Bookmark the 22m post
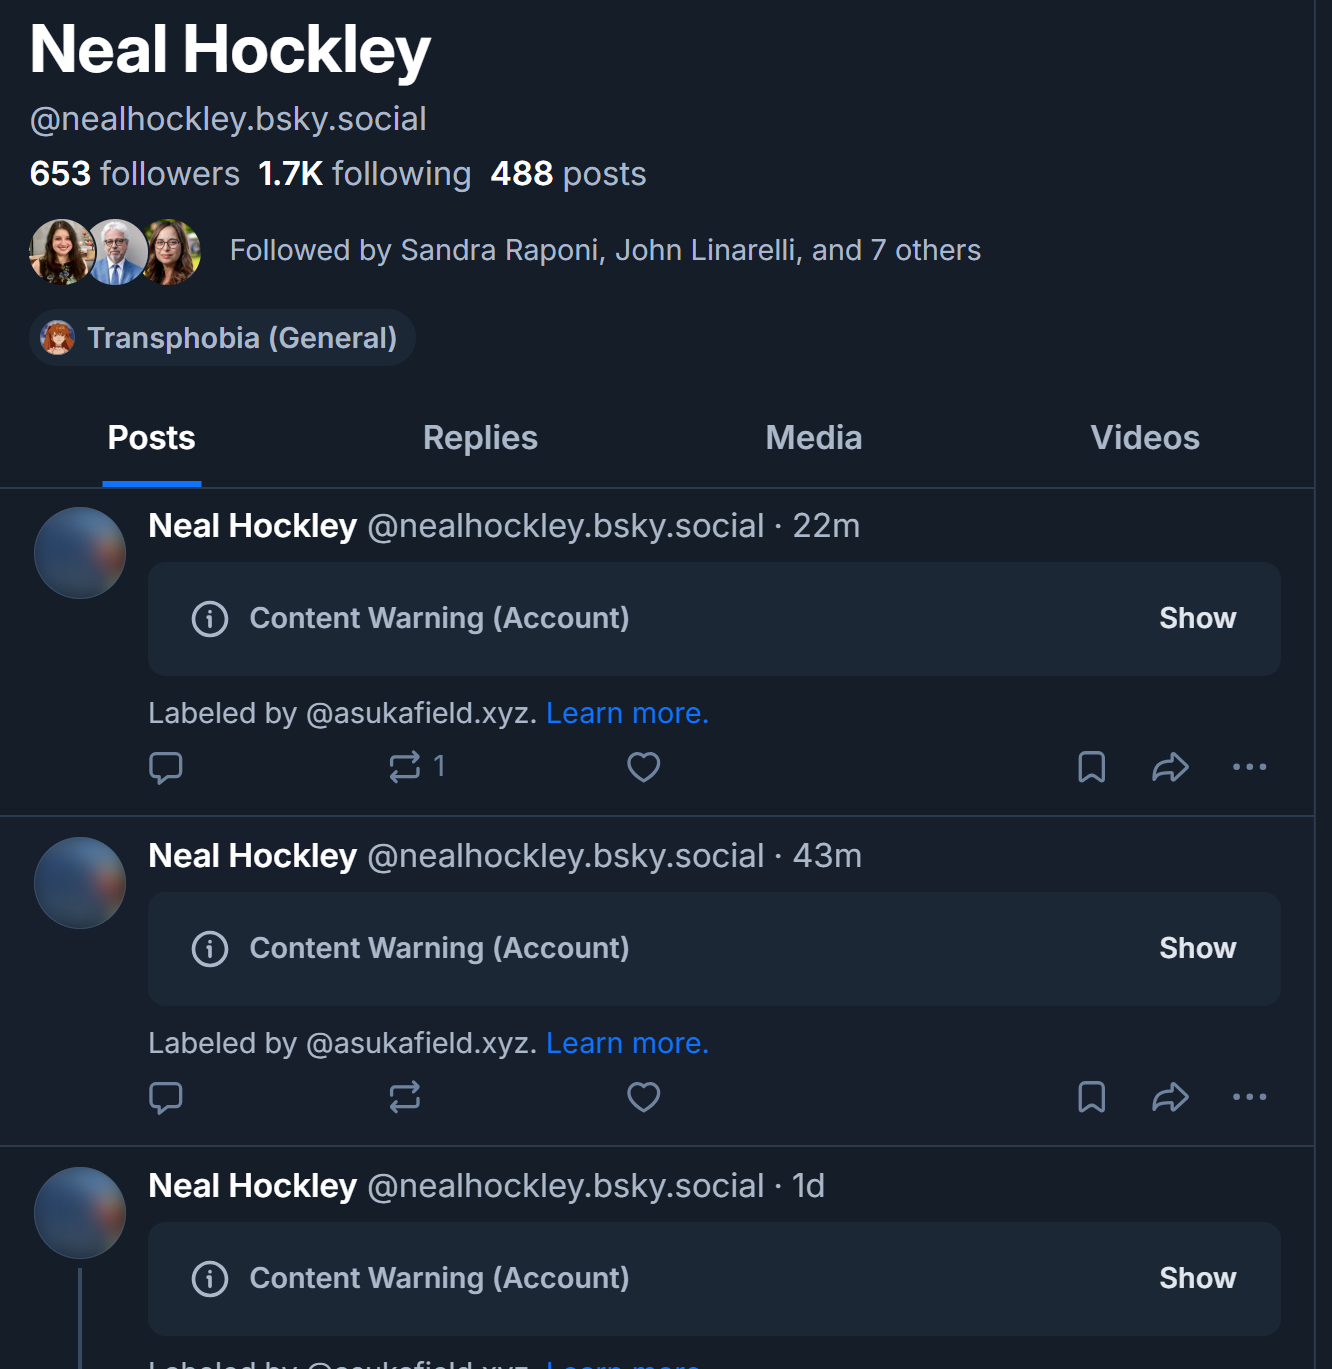This screenshot has width=1332, height=1369. [x=1091, y=767]
